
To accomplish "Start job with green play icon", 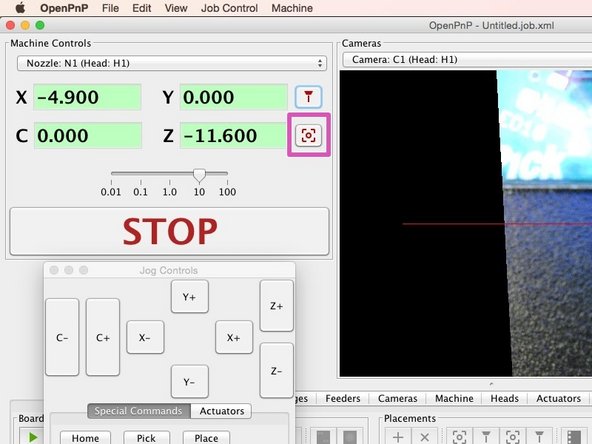I will 33,437.
